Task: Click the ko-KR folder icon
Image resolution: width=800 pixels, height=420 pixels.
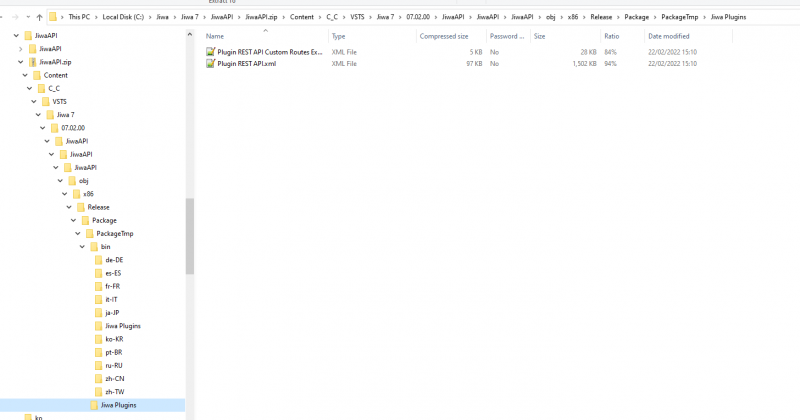Action: pyautogui.click(x=98, y=339)
